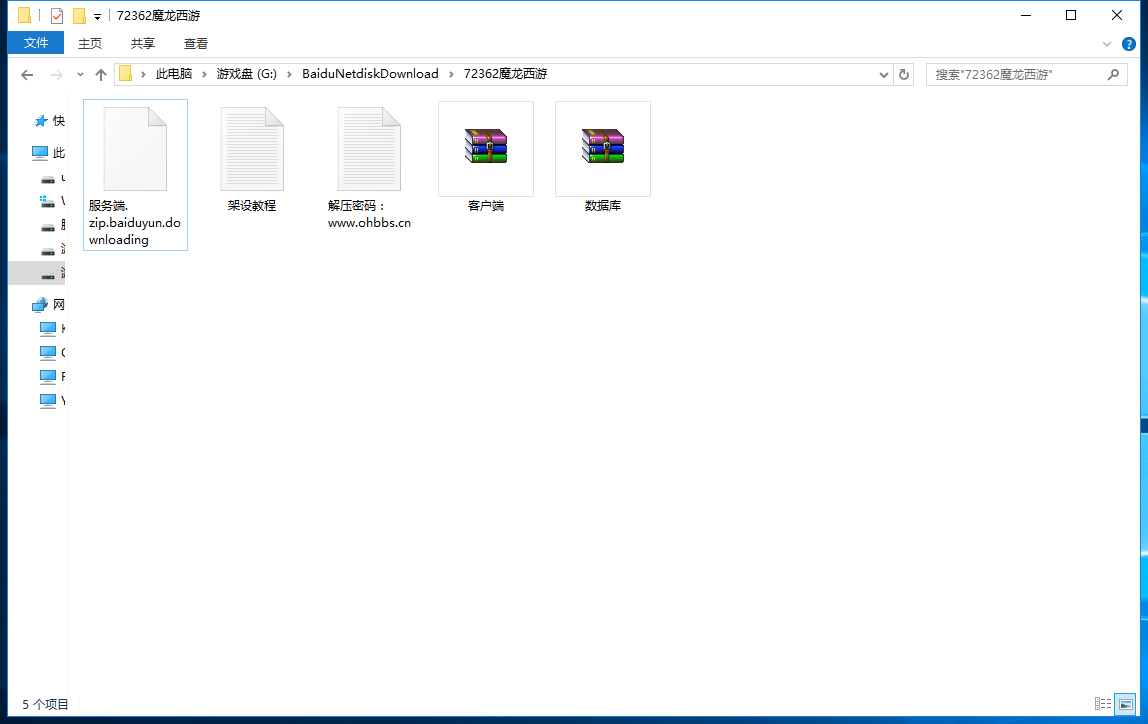Expand the ribbon using the chevron
The image size is (1148, 724).
tap(1107, 44)
